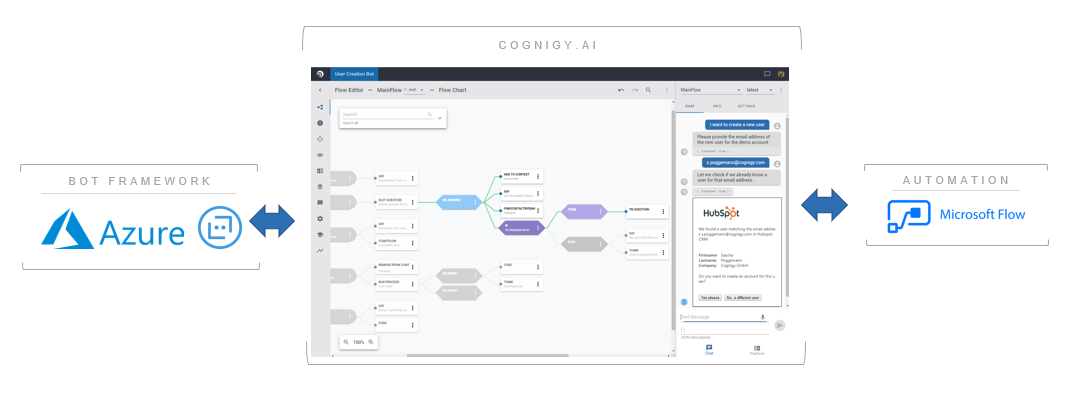Viewport: 1074px width, 401px height.
Task: Click the diamond icon in the sidebar
Action: (320, 138)
